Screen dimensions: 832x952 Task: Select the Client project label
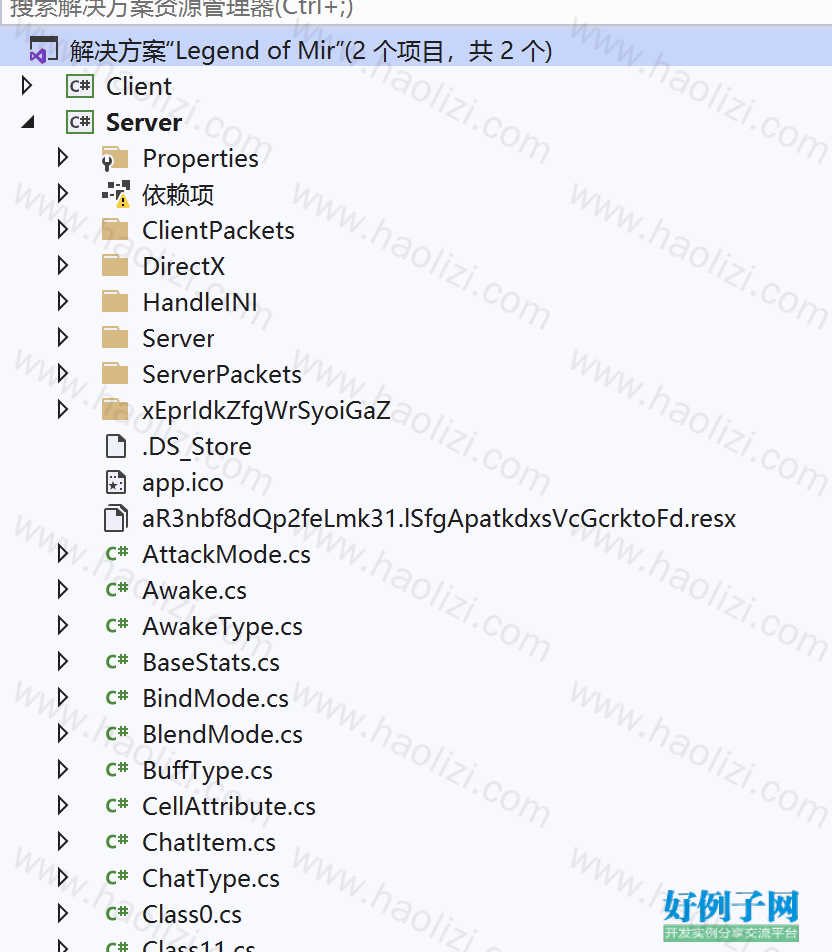point(139,86)
